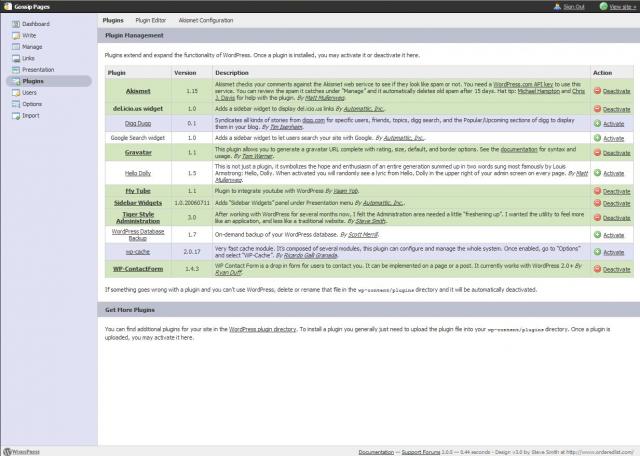Click Deactivate link for Gravatar

(x=616, y=153)
